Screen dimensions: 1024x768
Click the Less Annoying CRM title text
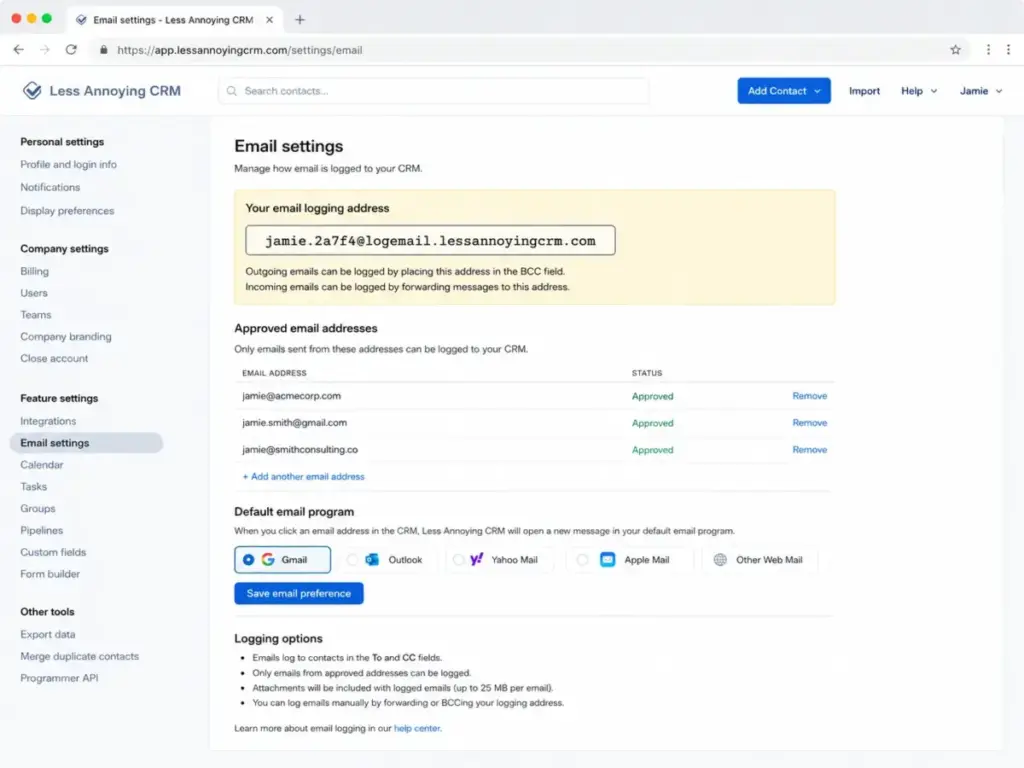[x=115, y=91]
